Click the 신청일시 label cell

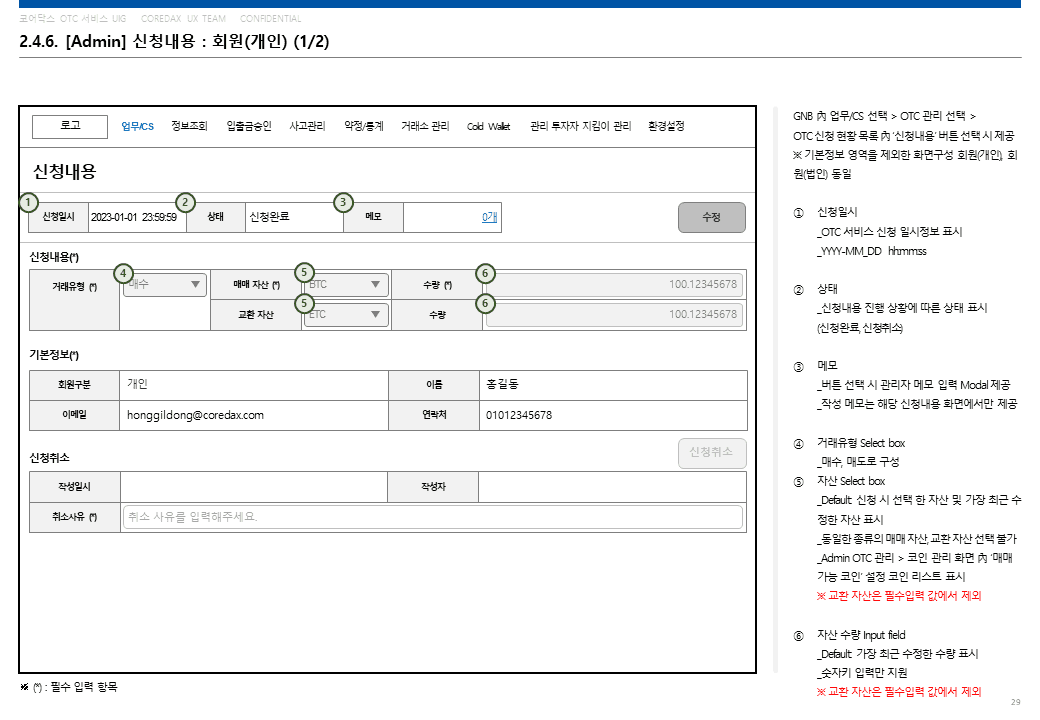58,217
